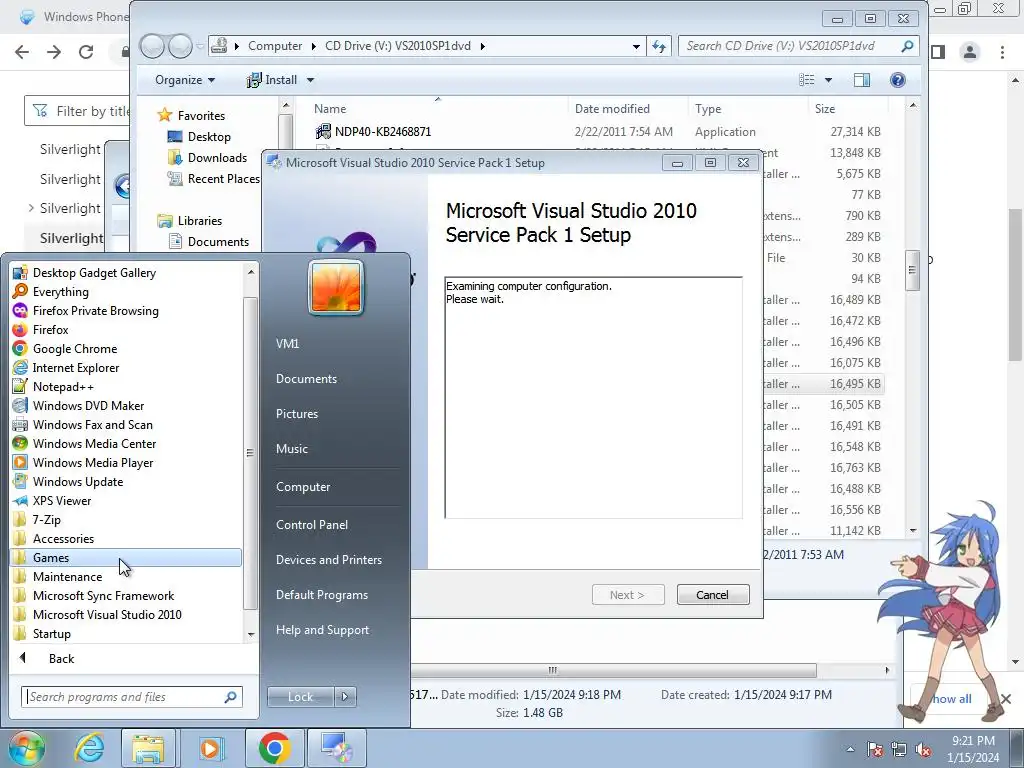Expand the 7-Zip folder
Viewport: 1024px width, 768px height.
[x=46, y=519]
